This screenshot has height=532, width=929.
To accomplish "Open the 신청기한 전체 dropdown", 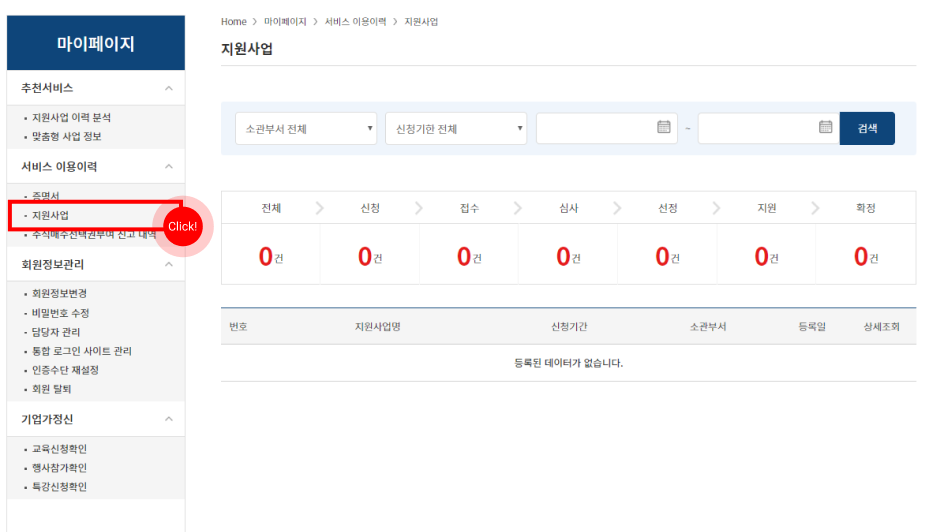I will point(456,129).
